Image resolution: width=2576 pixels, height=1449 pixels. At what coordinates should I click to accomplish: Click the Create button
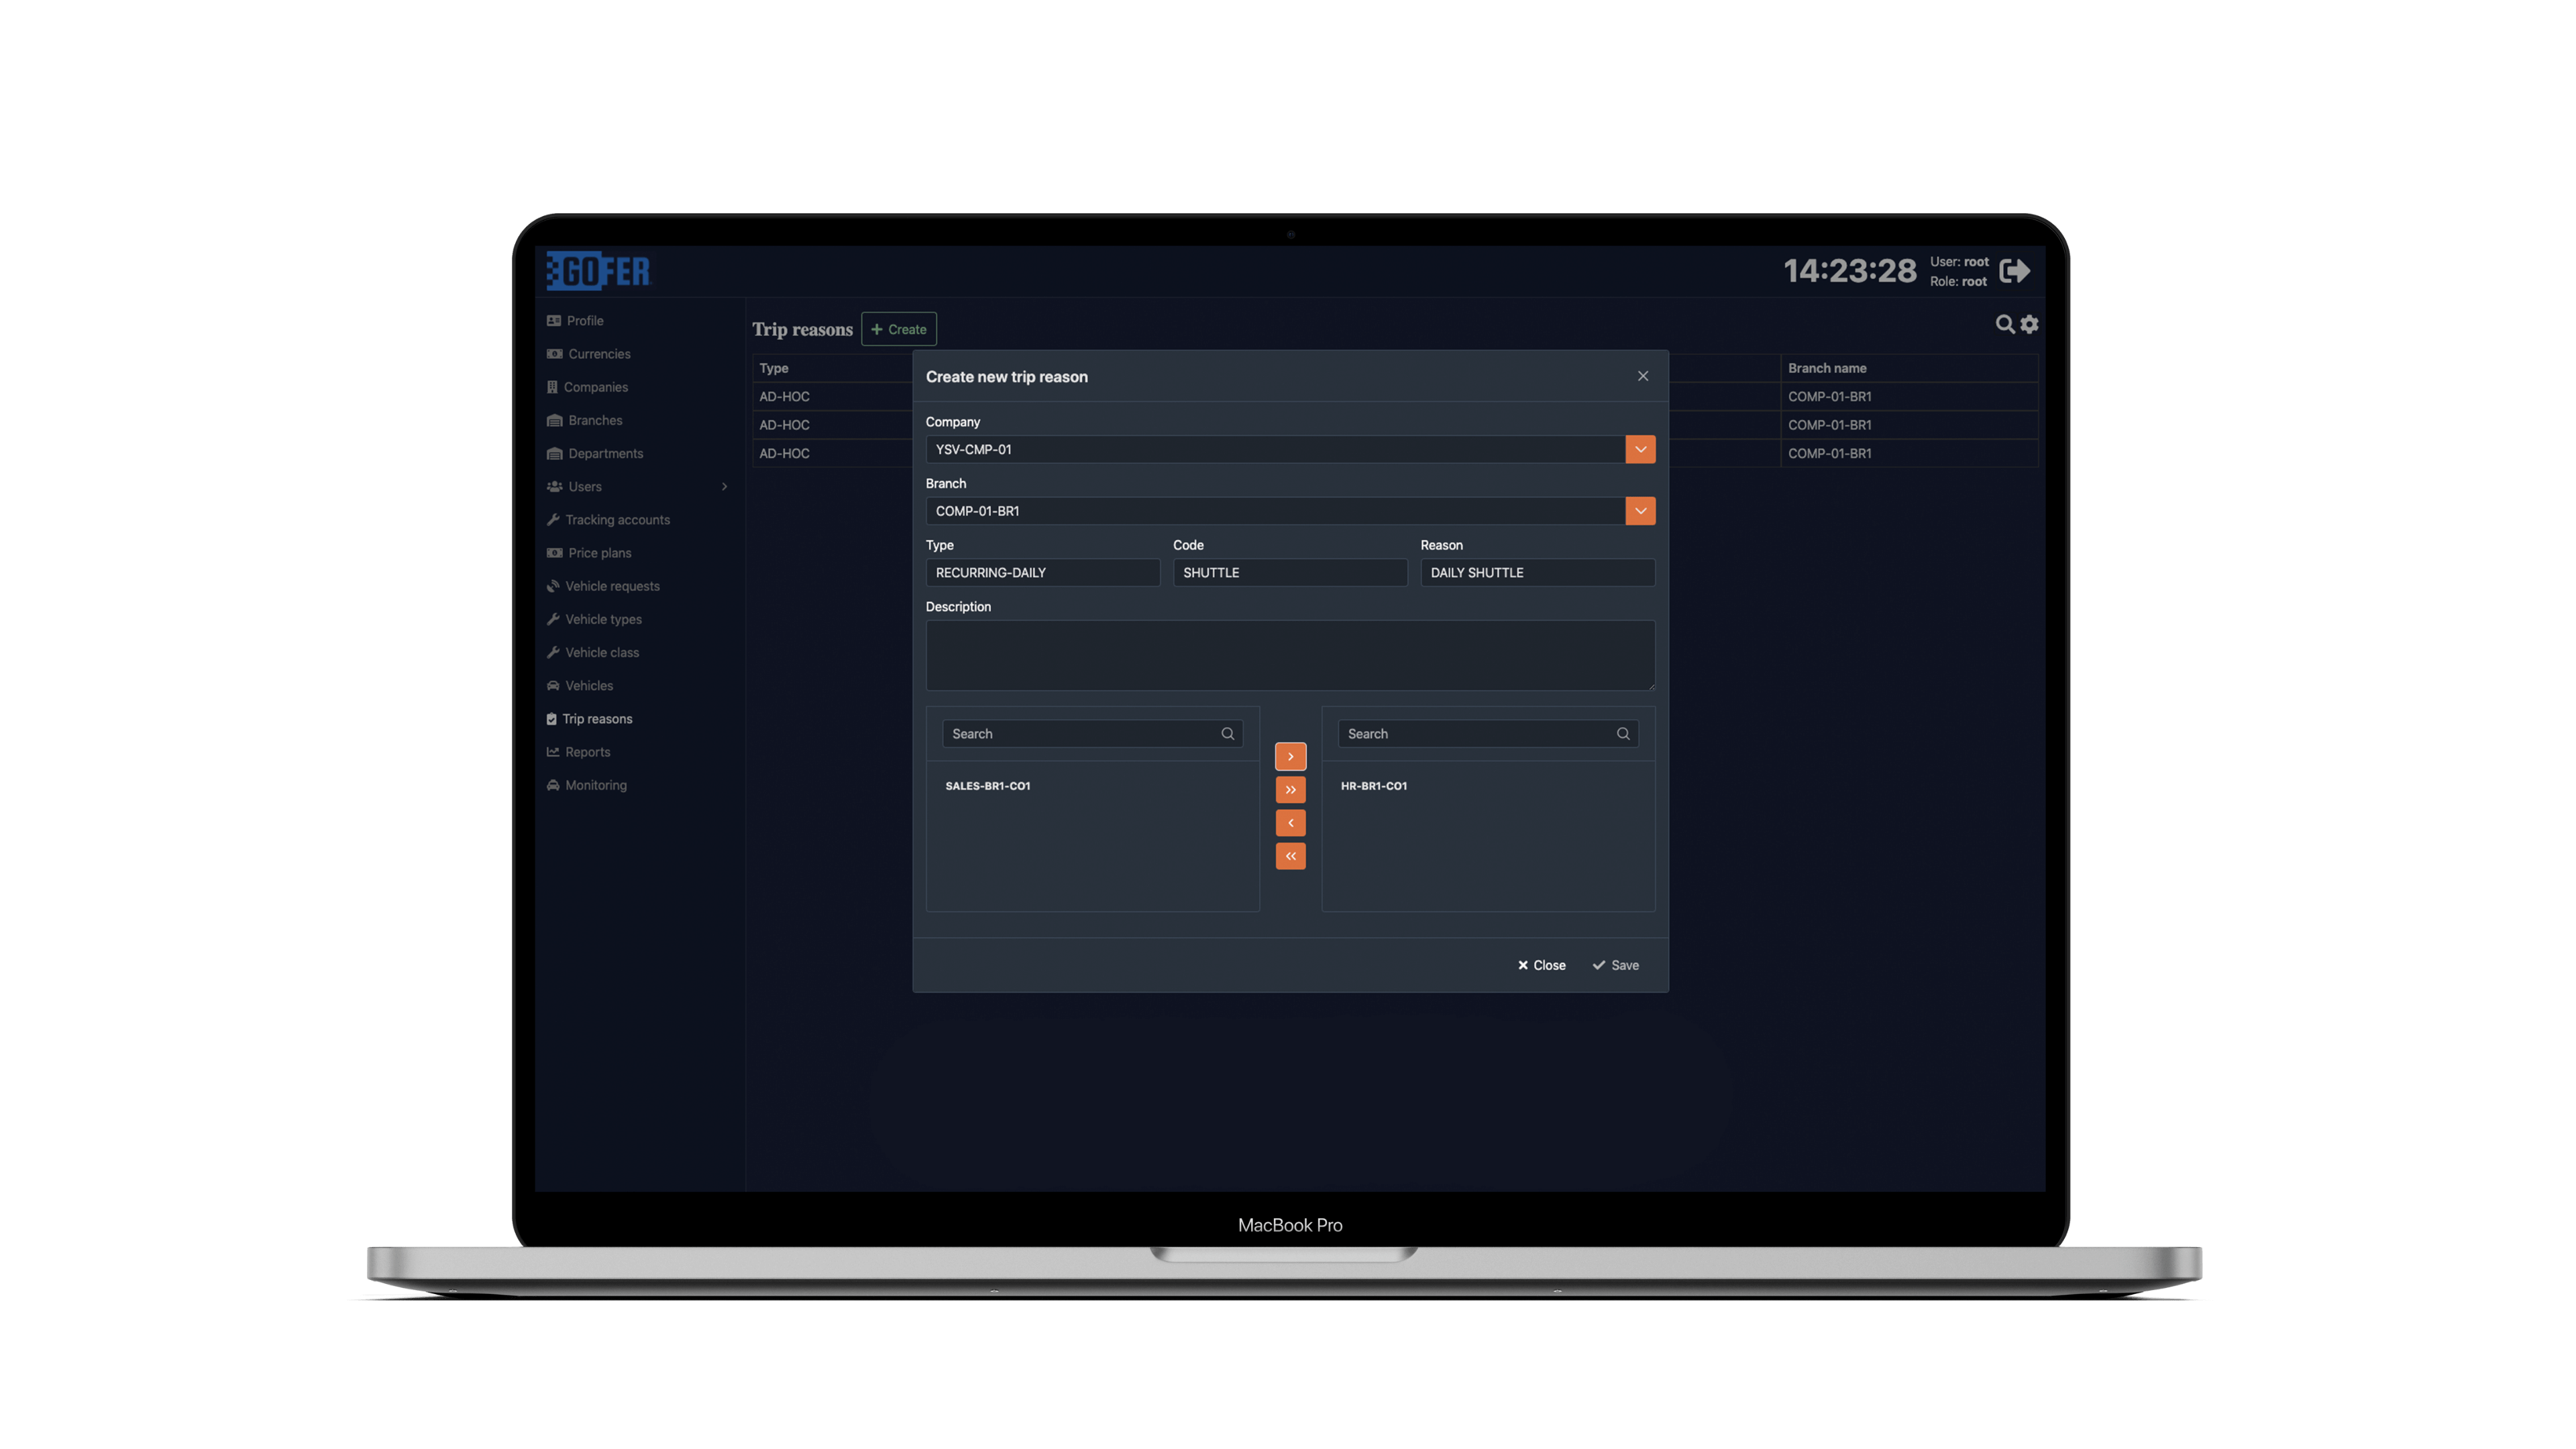[x=899, y=329]
